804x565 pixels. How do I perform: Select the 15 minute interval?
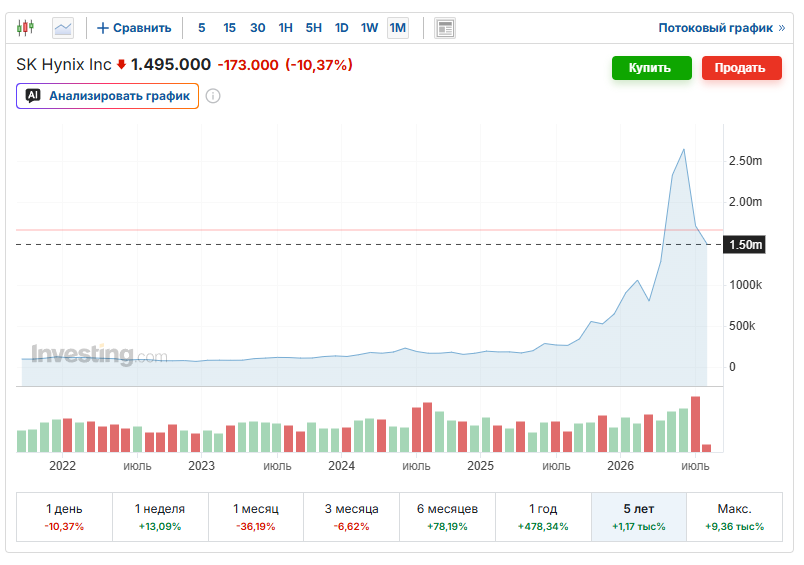(x=229, y=28)
